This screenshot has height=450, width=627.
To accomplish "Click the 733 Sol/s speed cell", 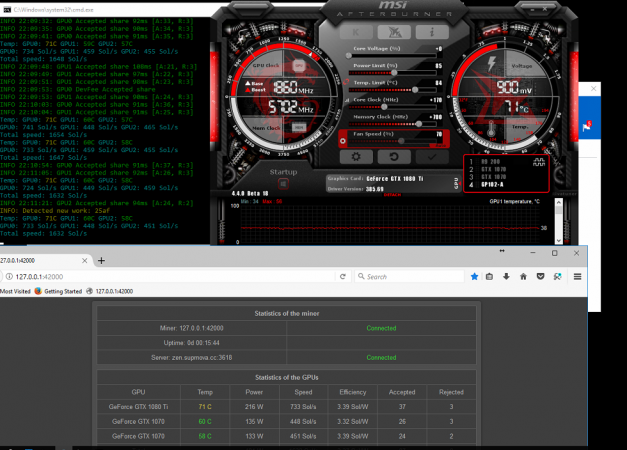I will pyautogui.click(x=303, y=406).
